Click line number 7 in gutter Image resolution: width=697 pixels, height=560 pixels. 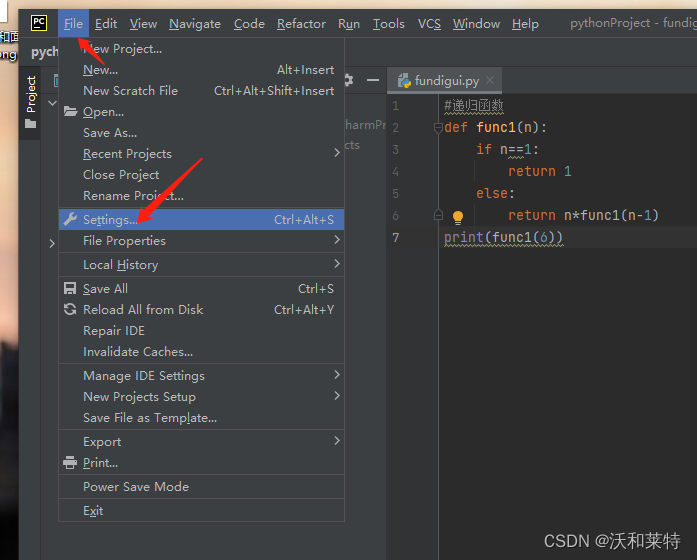(396, 238)
